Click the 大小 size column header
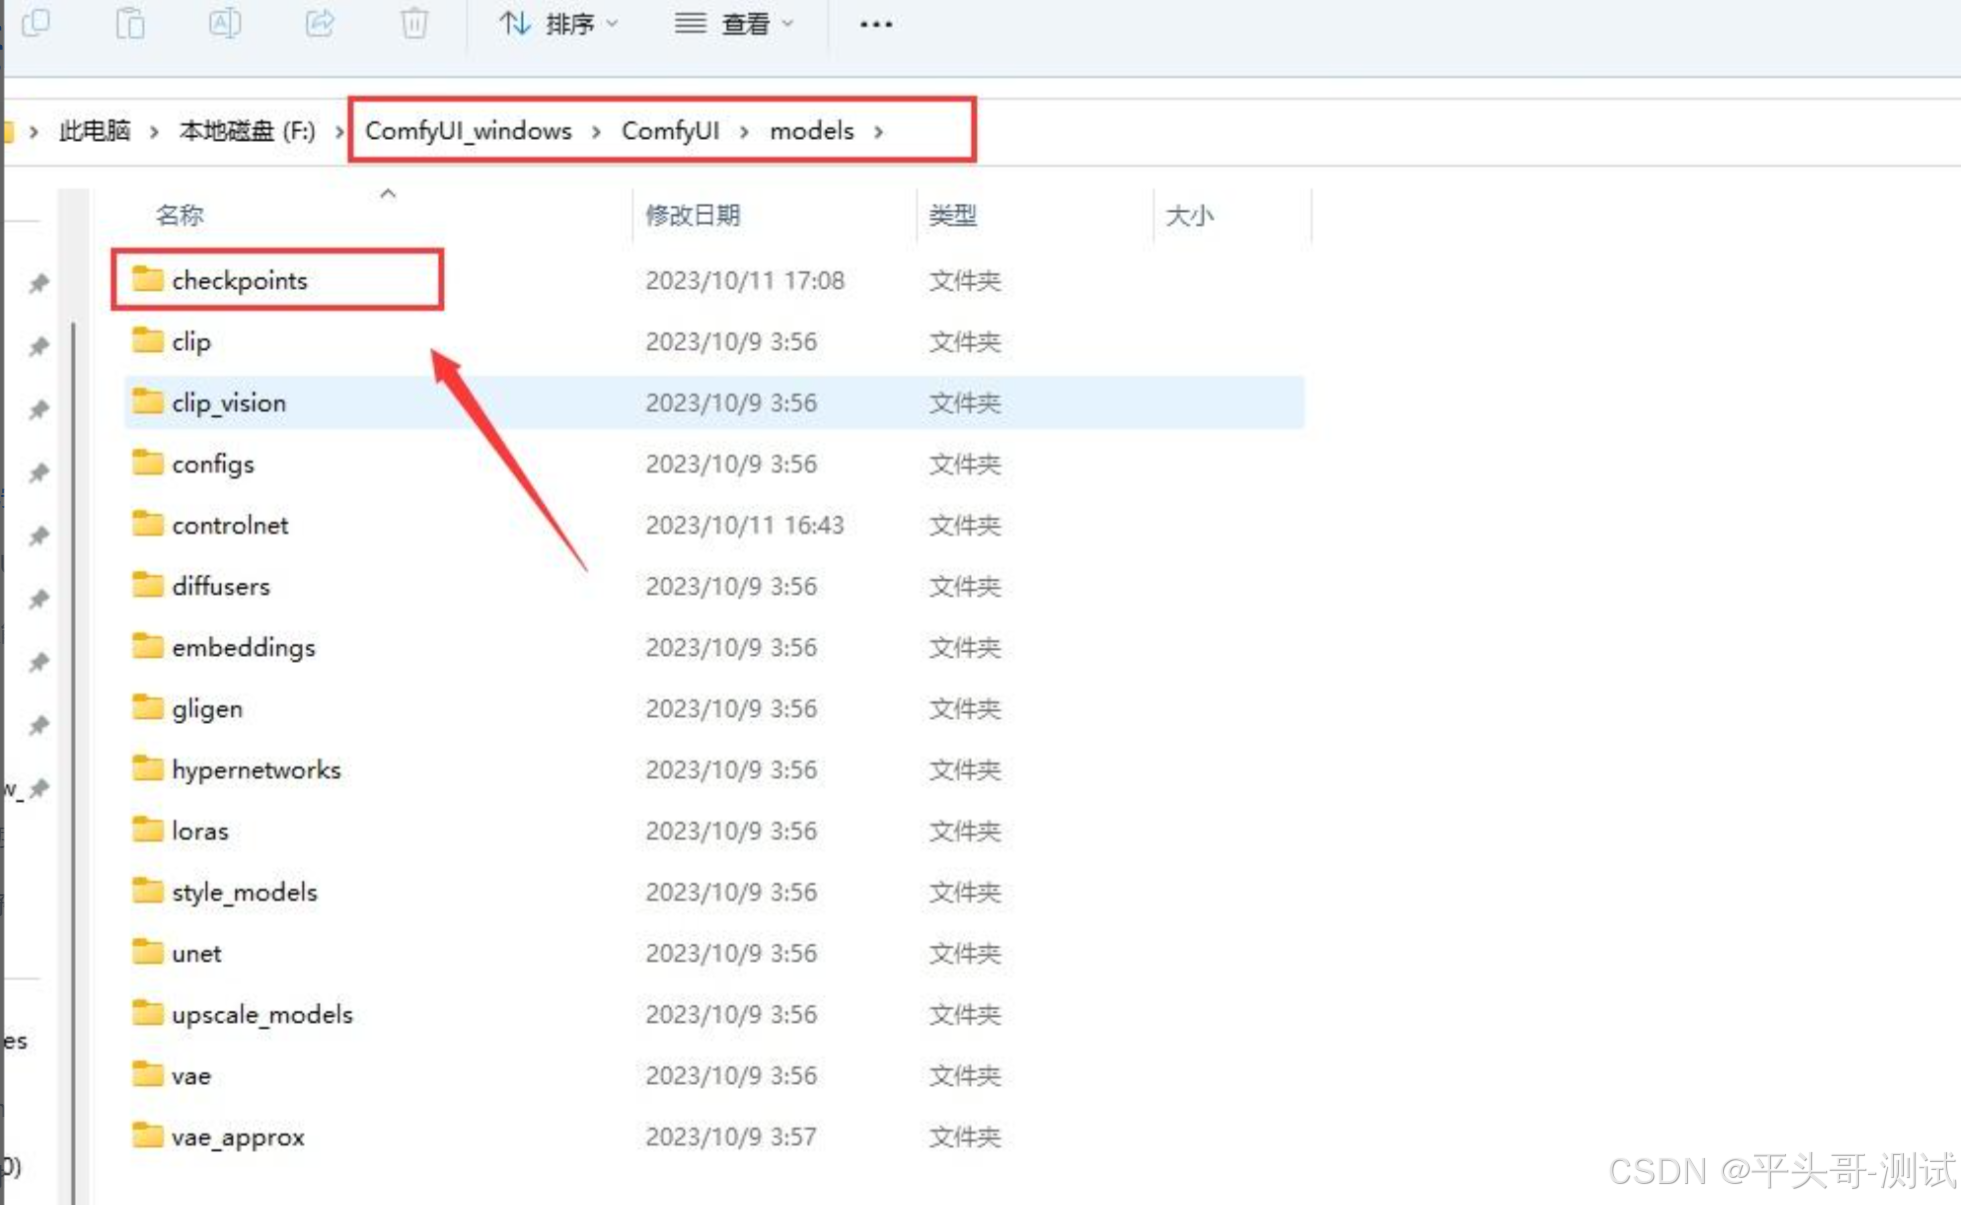Viewport: 1961px width, 1205px height. [x=1188, y=215]
